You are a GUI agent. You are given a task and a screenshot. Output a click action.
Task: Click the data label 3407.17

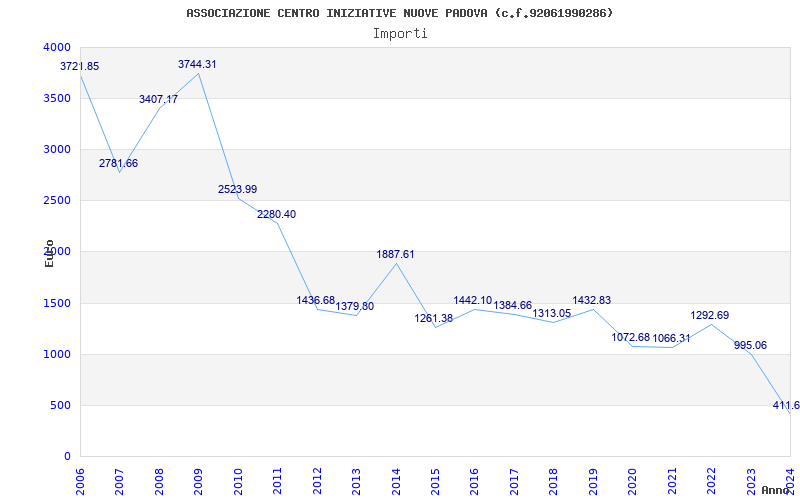pos(159,99)
